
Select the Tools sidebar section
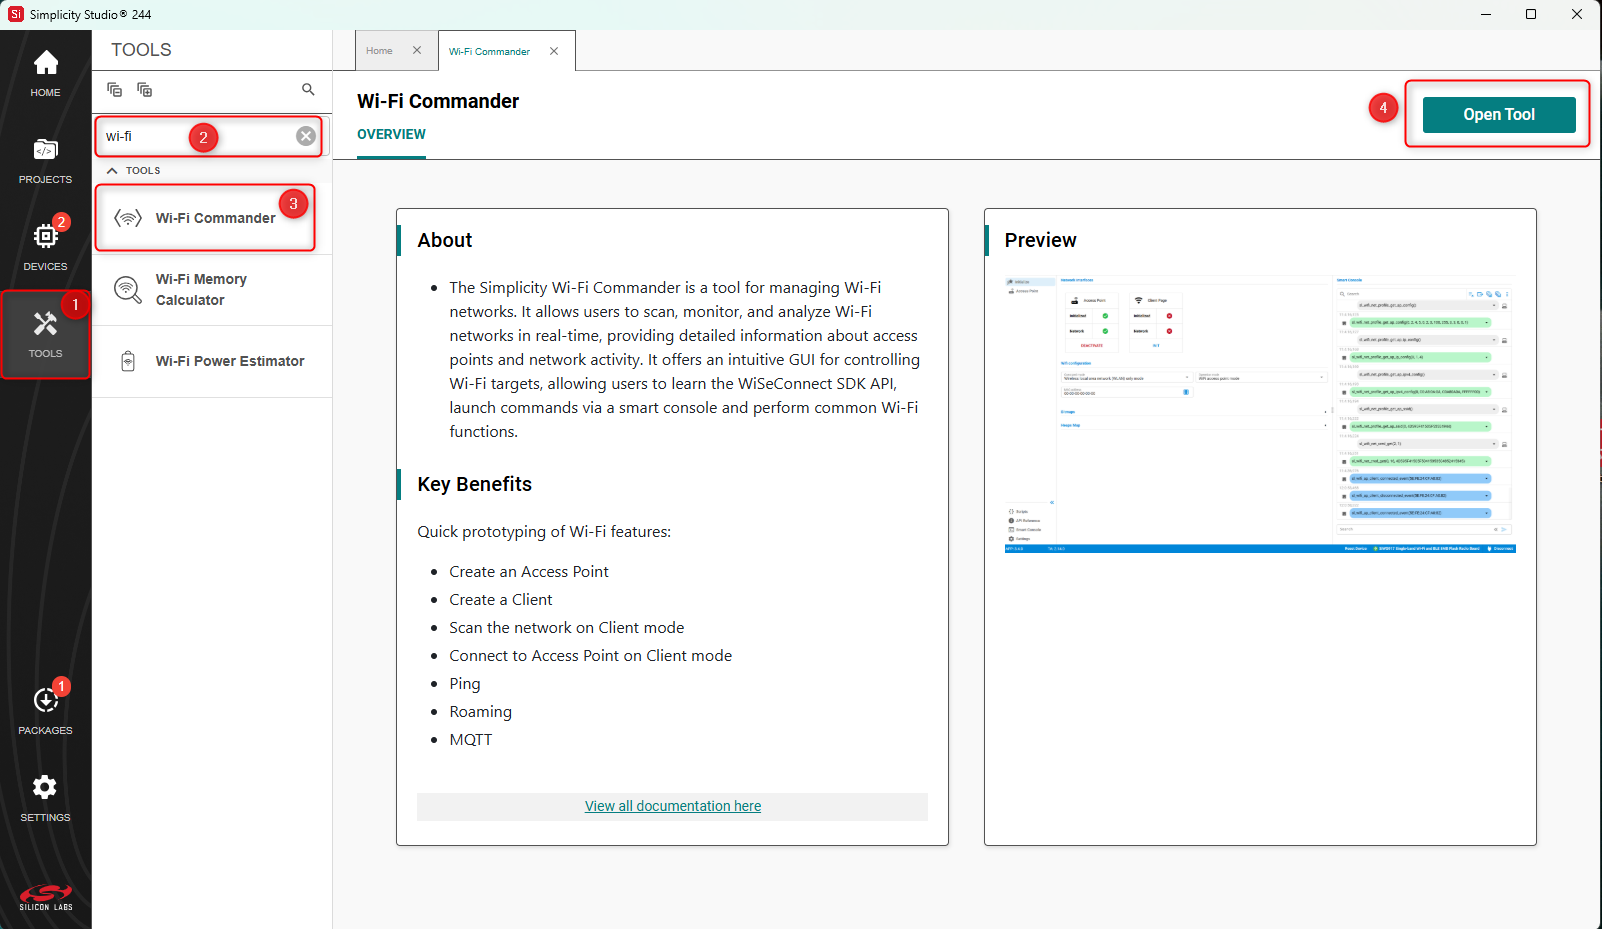[45, 334]
